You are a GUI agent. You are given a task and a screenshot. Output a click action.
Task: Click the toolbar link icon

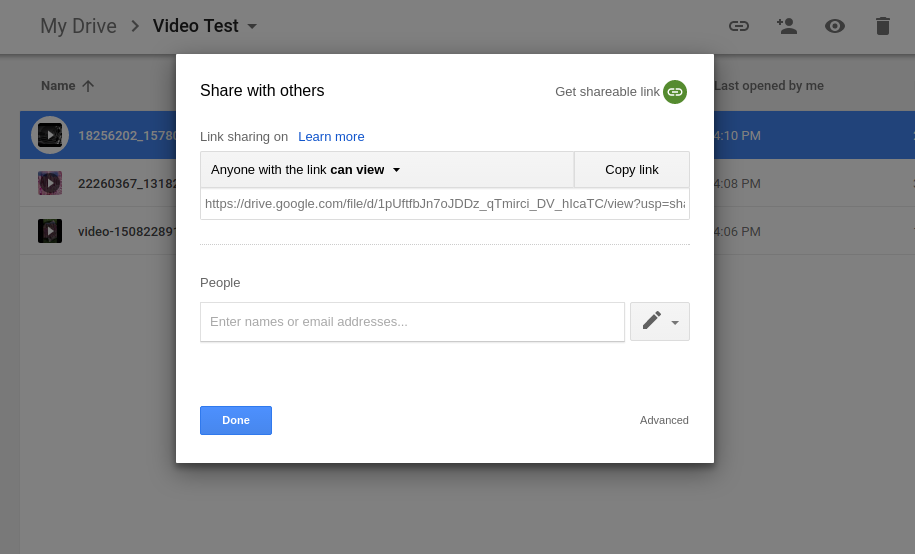pyautogui.click(x=739, y=26)
